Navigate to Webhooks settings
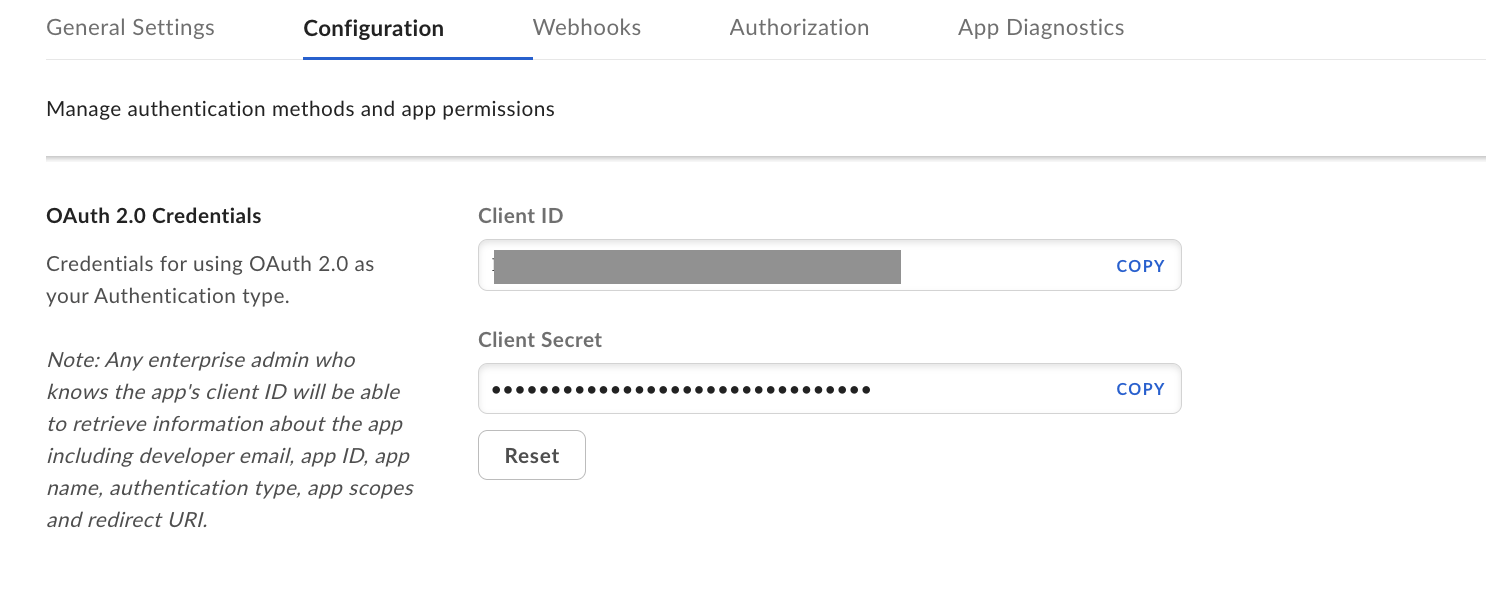Image resolution: width=1486 pixels, height=606 pixels. pos(586,27)
